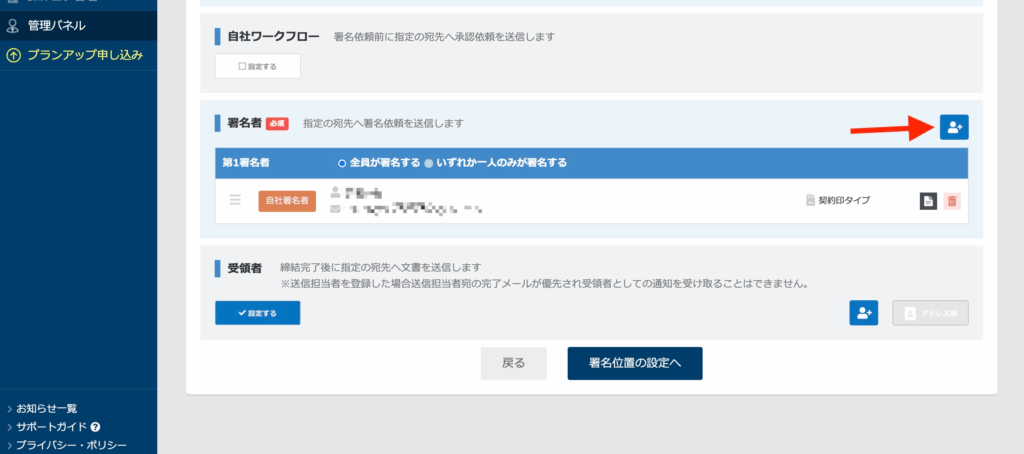Click the disabled アドレス帳 button
Screen dimensions: 1024x454
point(931,313)
